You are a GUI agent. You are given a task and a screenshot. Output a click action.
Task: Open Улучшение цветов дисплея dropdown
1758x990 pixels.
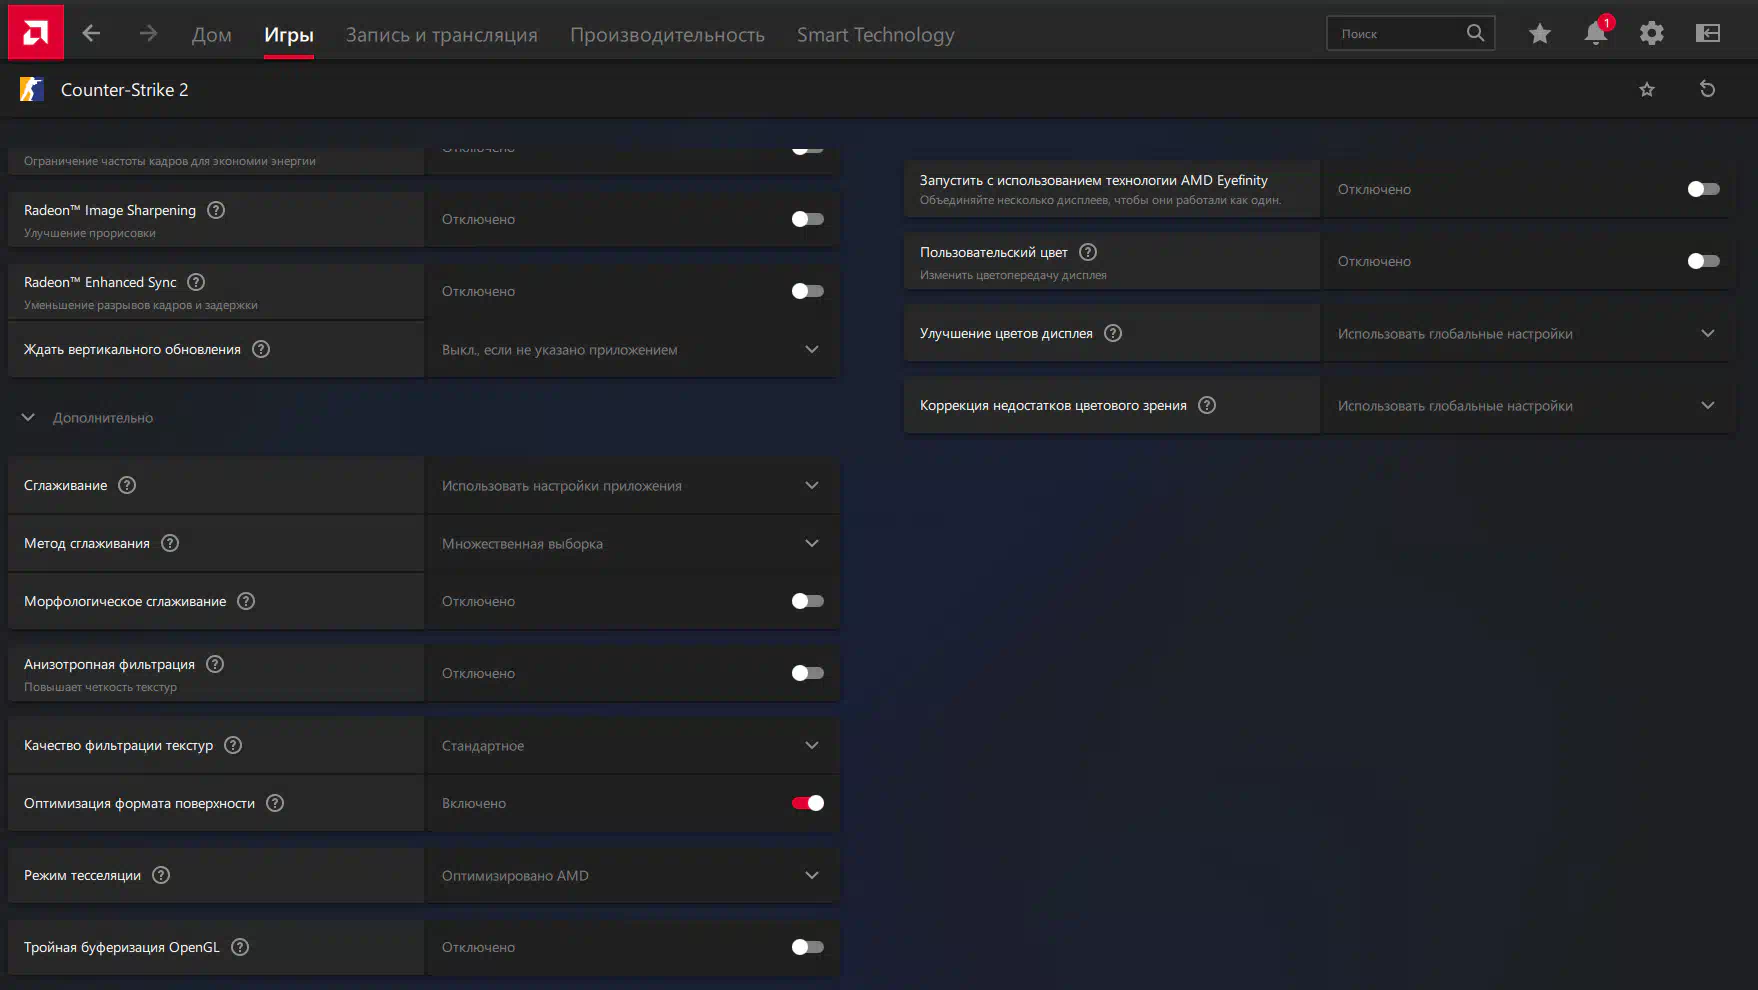click(x=1526, y=334)
